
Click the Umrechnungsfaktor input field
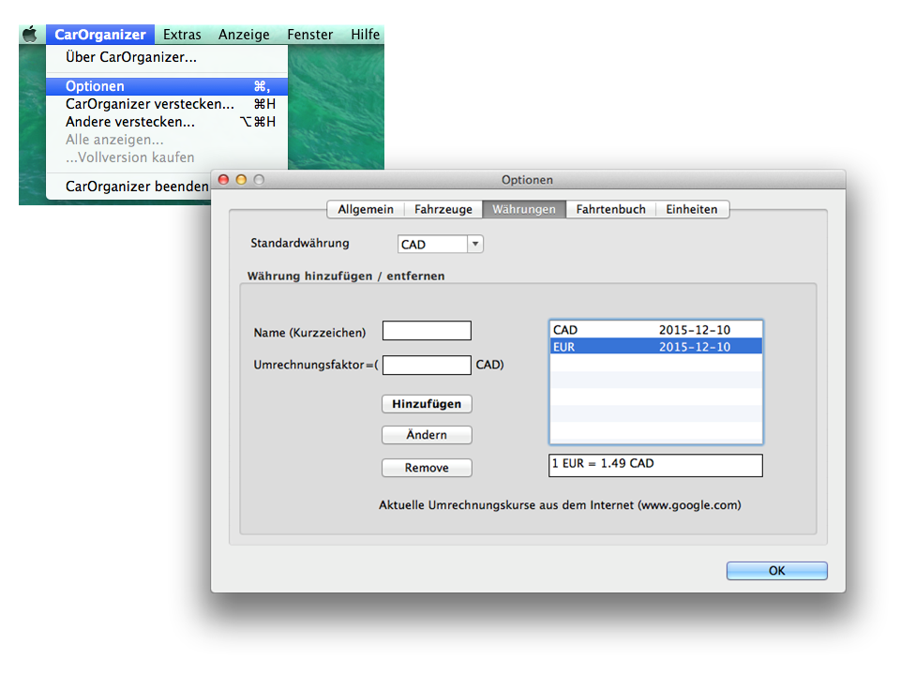[x=426, y=365]
